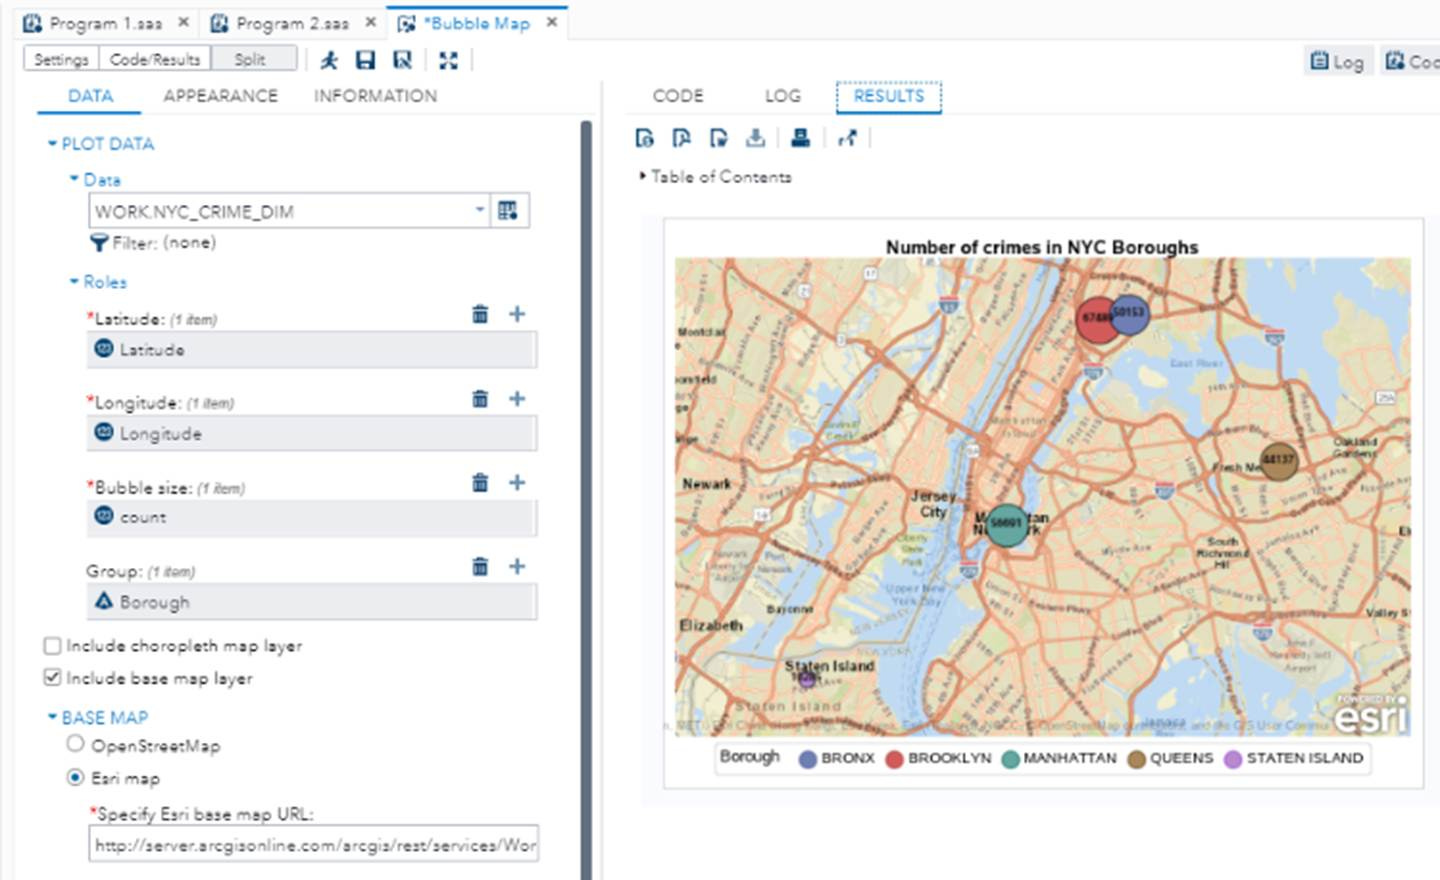Image resolution: width=1440 pixels, height=880 pixels.
Task: Click the STATEN ISLAND legend color swatch
Action: (1233, 759)
